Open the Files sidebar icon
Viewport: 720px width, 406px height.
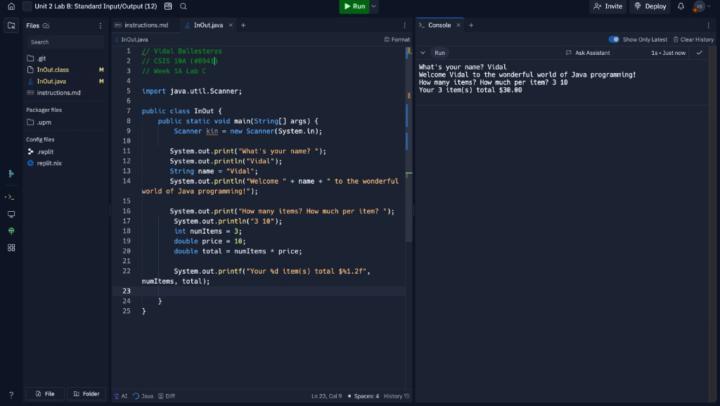[x=11, y=26]
